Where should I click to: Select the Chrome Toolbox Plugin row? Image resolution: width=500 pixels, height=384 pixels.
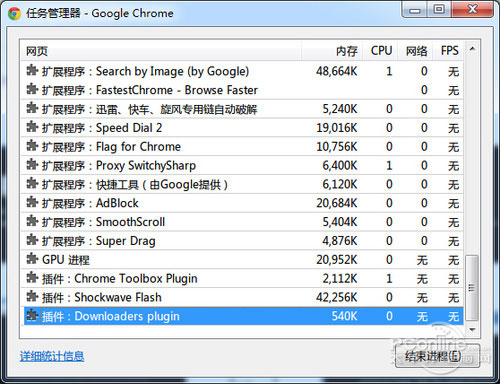coord(242,278)
